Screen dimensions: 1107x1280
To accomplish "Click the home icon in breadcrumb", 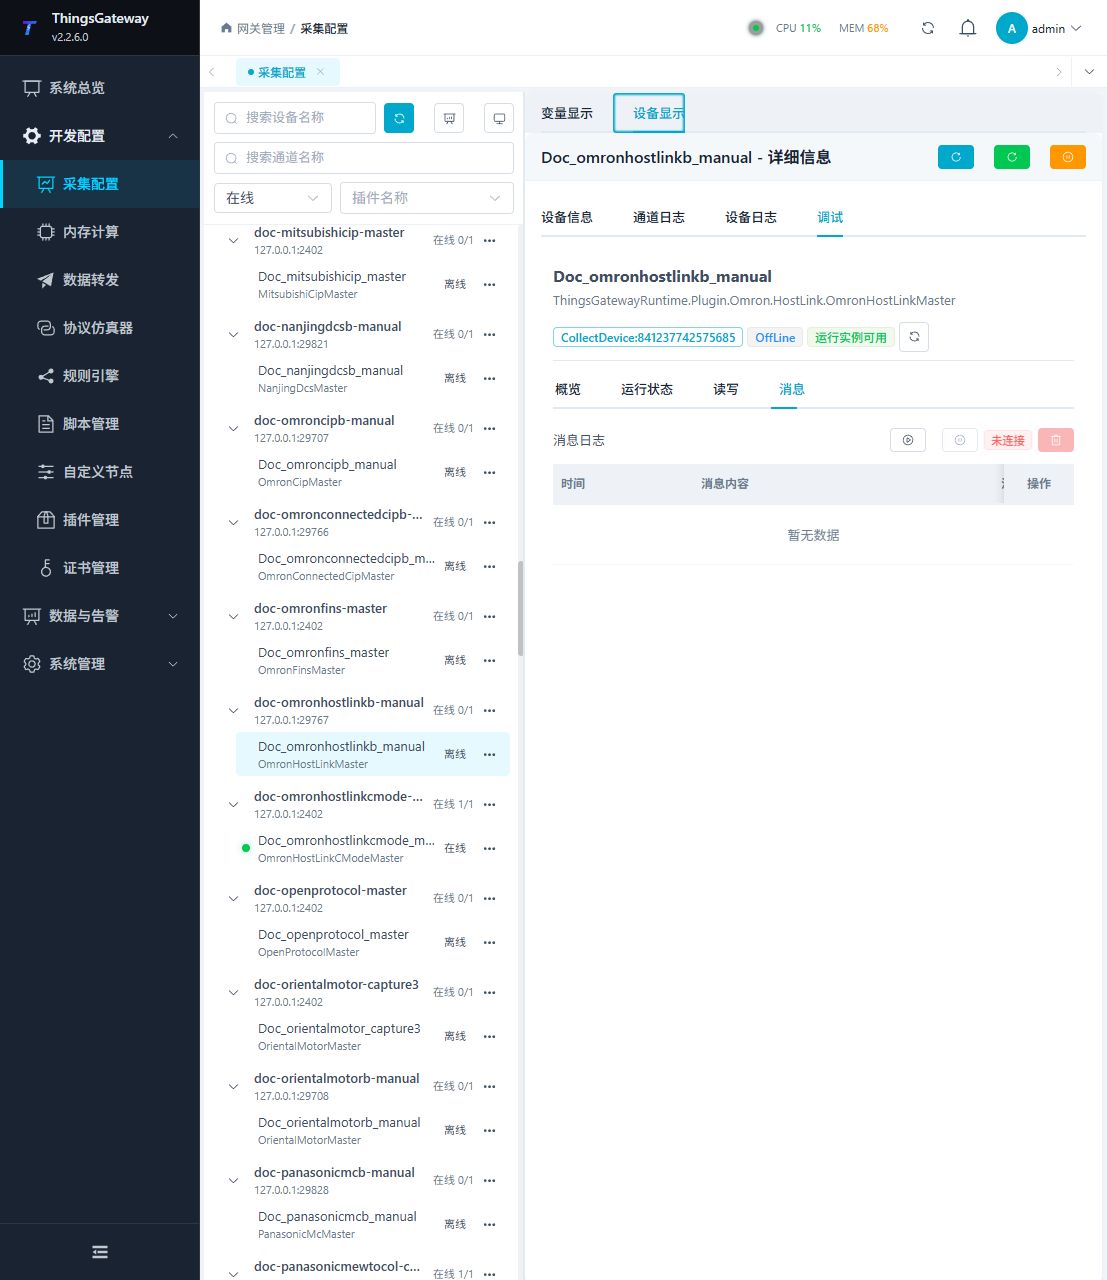I will (x=226, y=28).
